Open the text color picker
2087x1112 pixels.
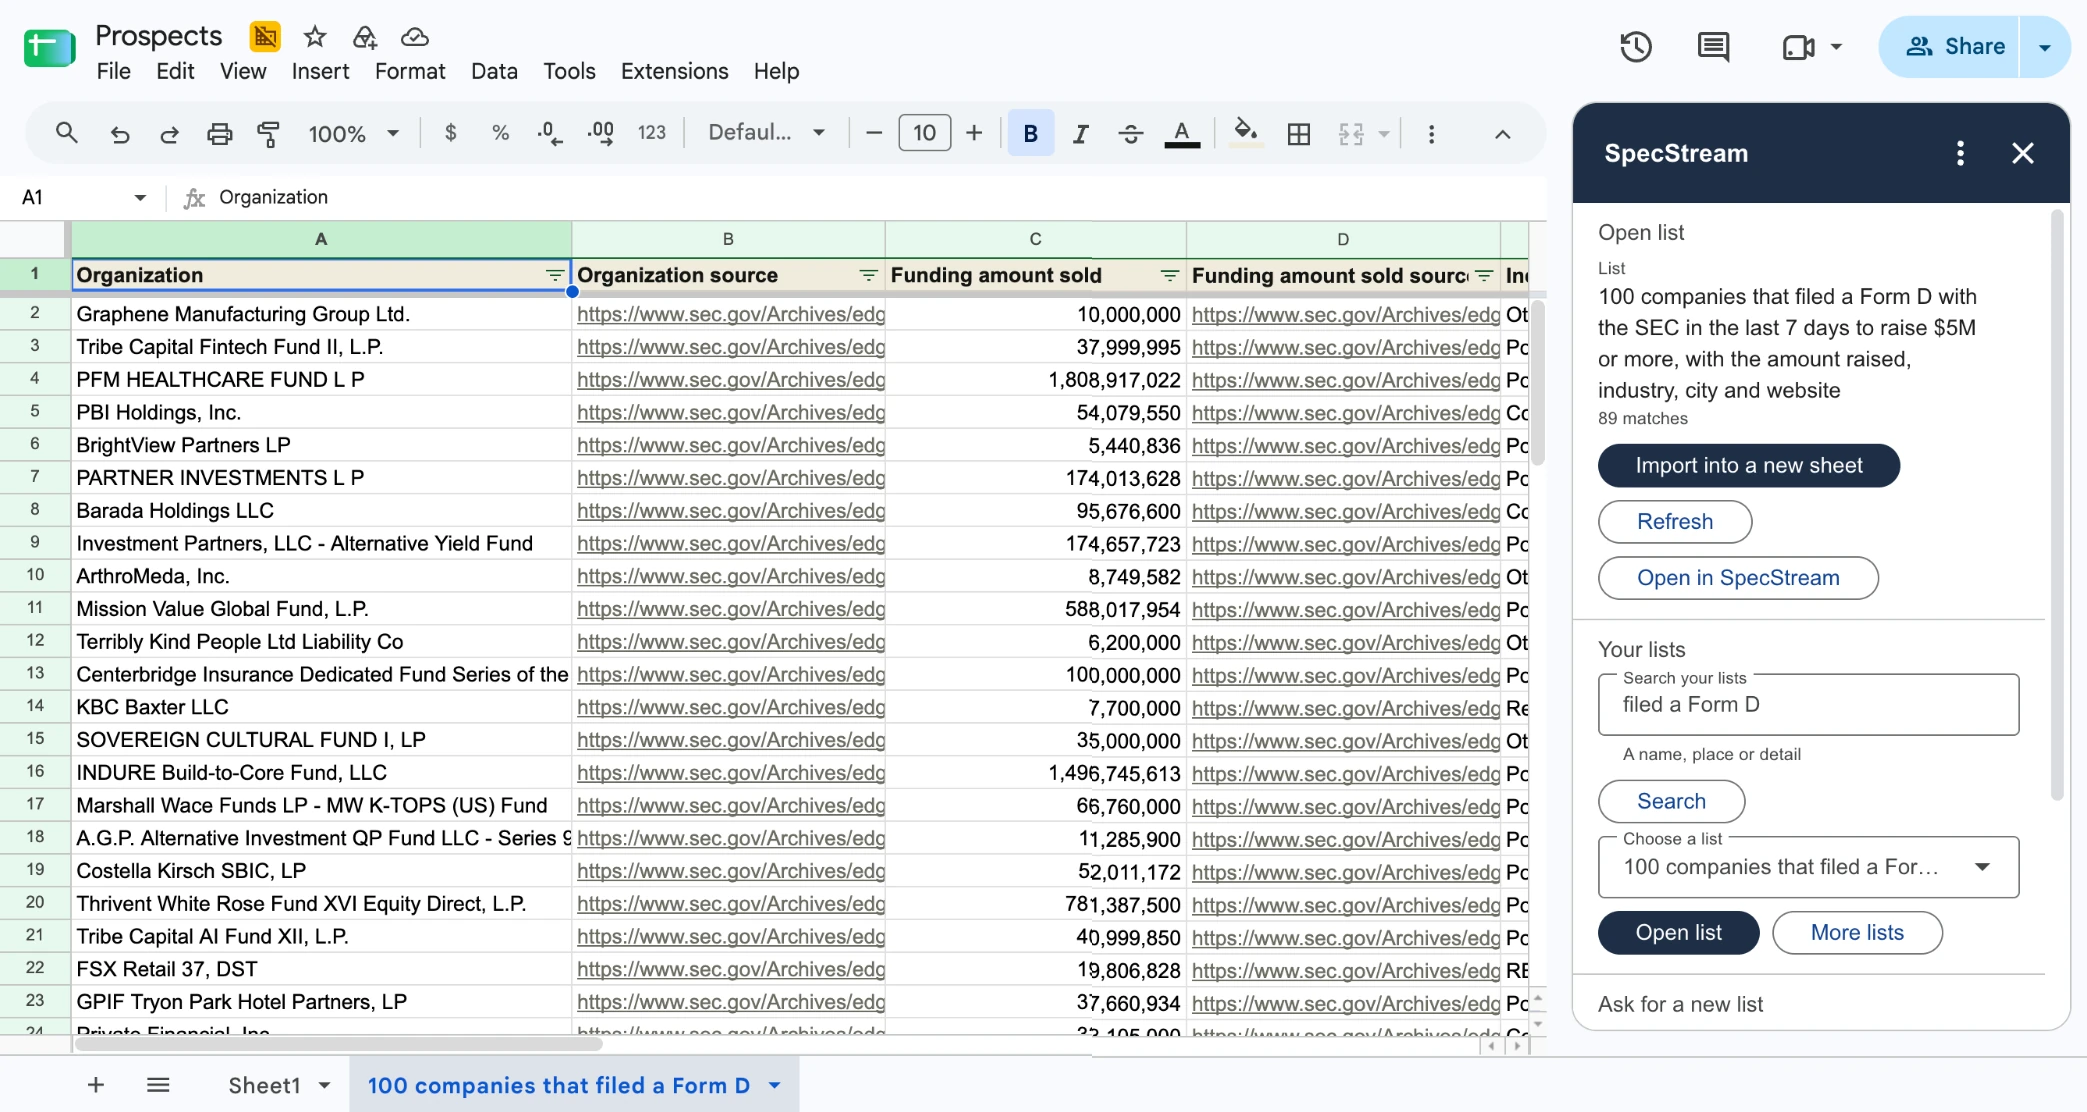pos(1182,133)
